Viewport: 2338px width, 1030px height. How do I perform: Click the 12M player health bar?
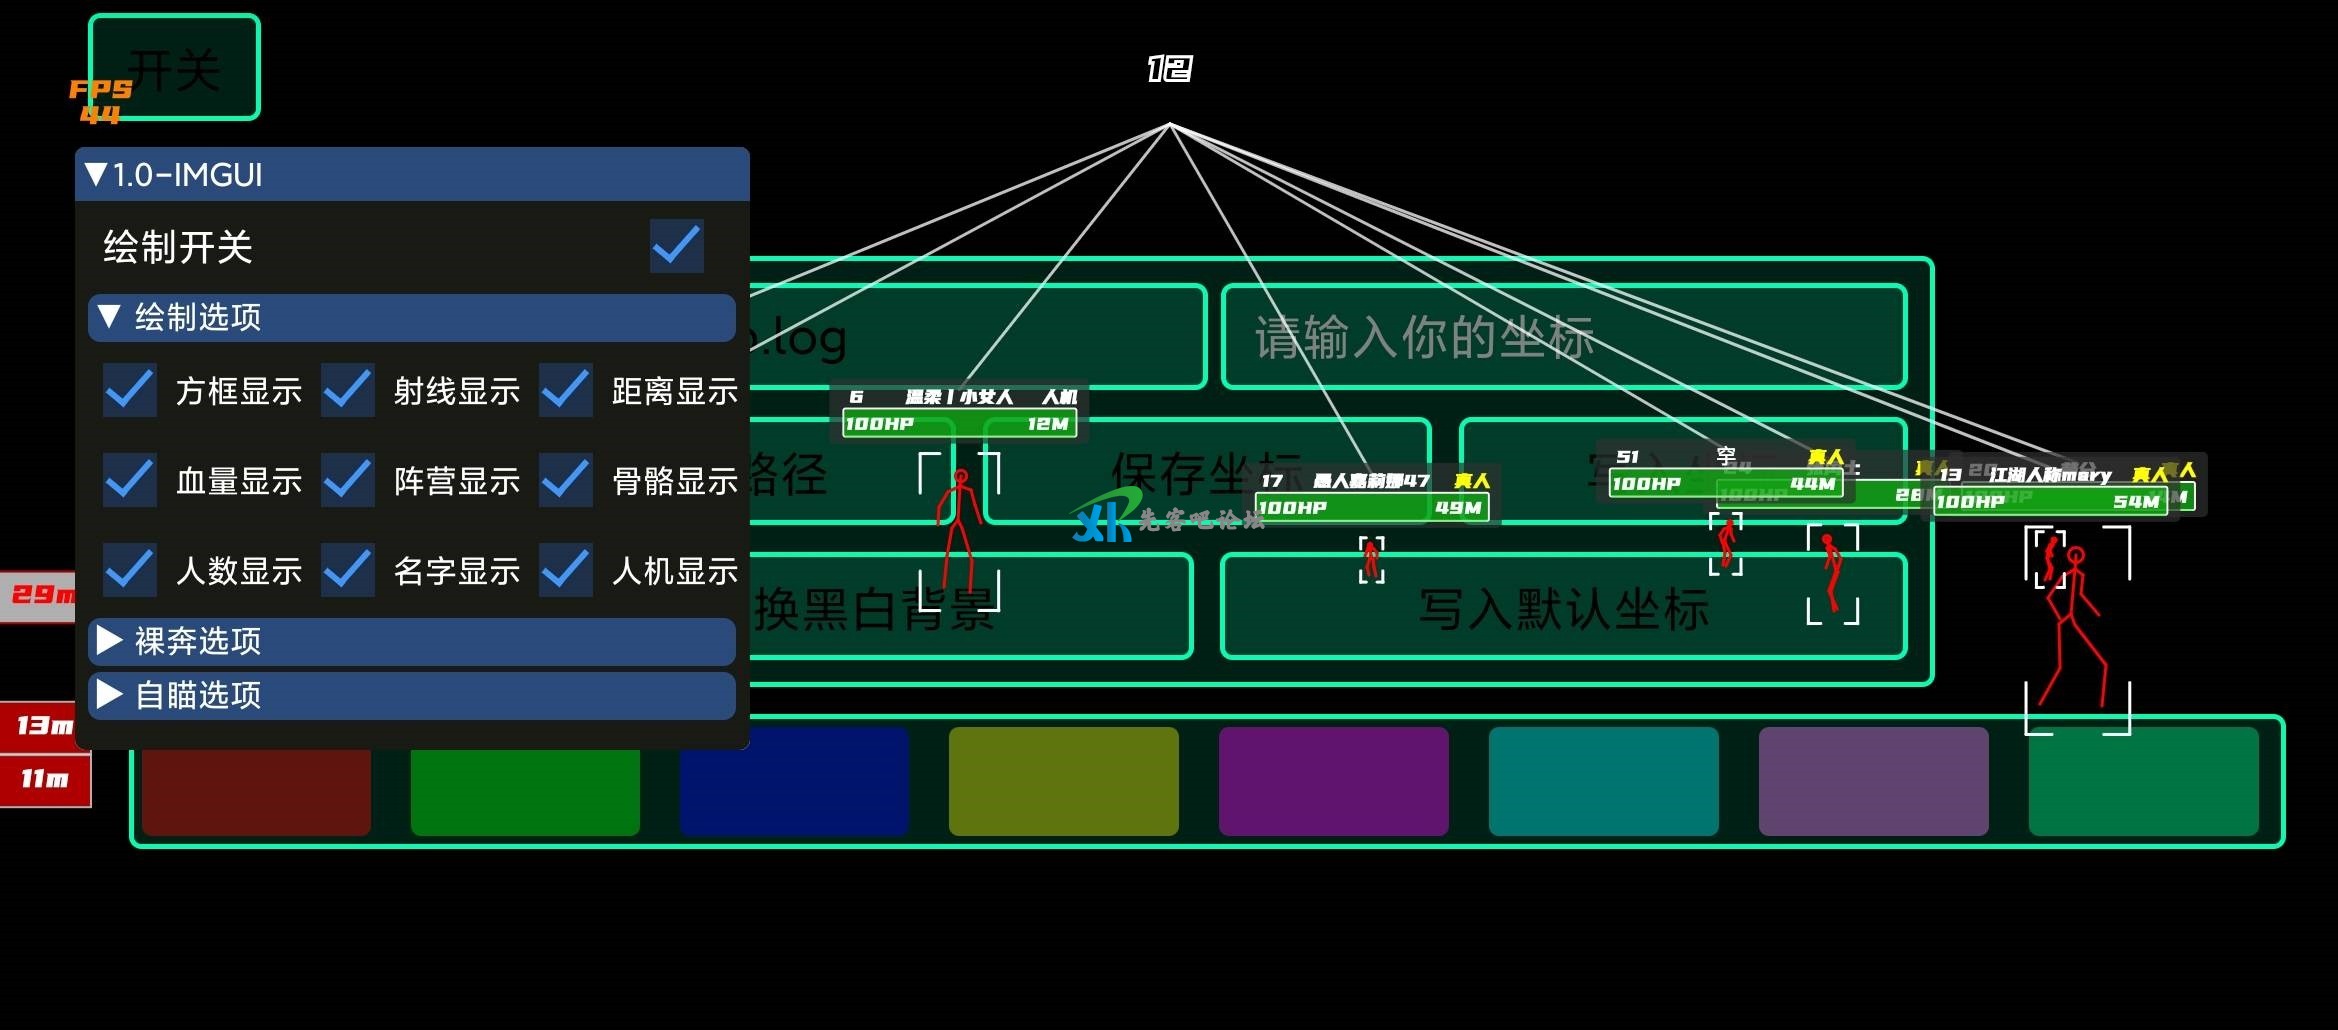pyautogui.click(x=958, y=424)
